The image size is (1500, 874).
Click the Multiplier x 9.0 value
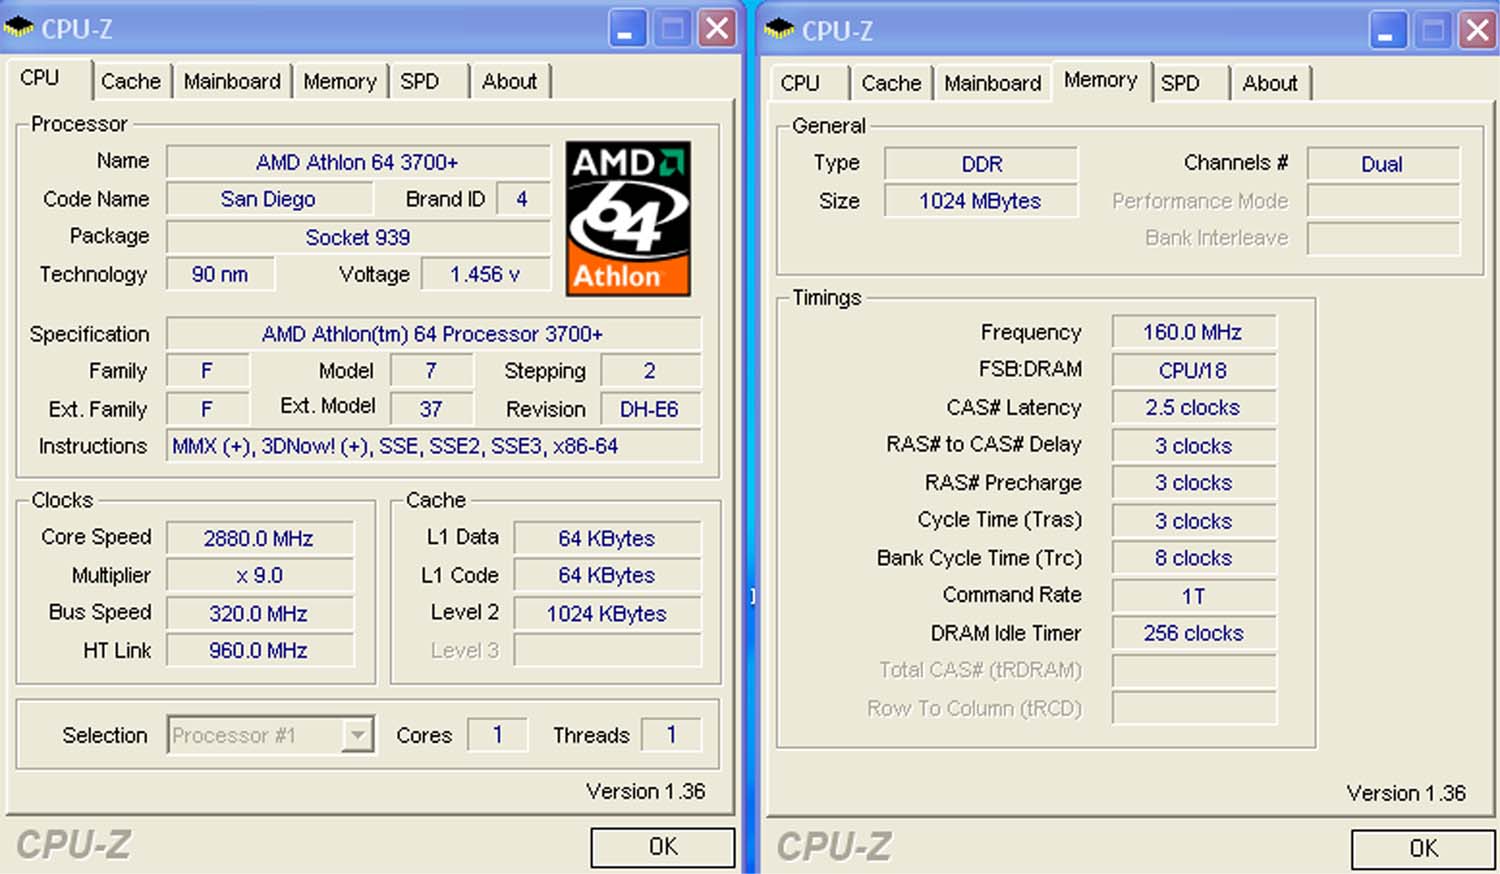pyautogui.click(x=259, y=576)
